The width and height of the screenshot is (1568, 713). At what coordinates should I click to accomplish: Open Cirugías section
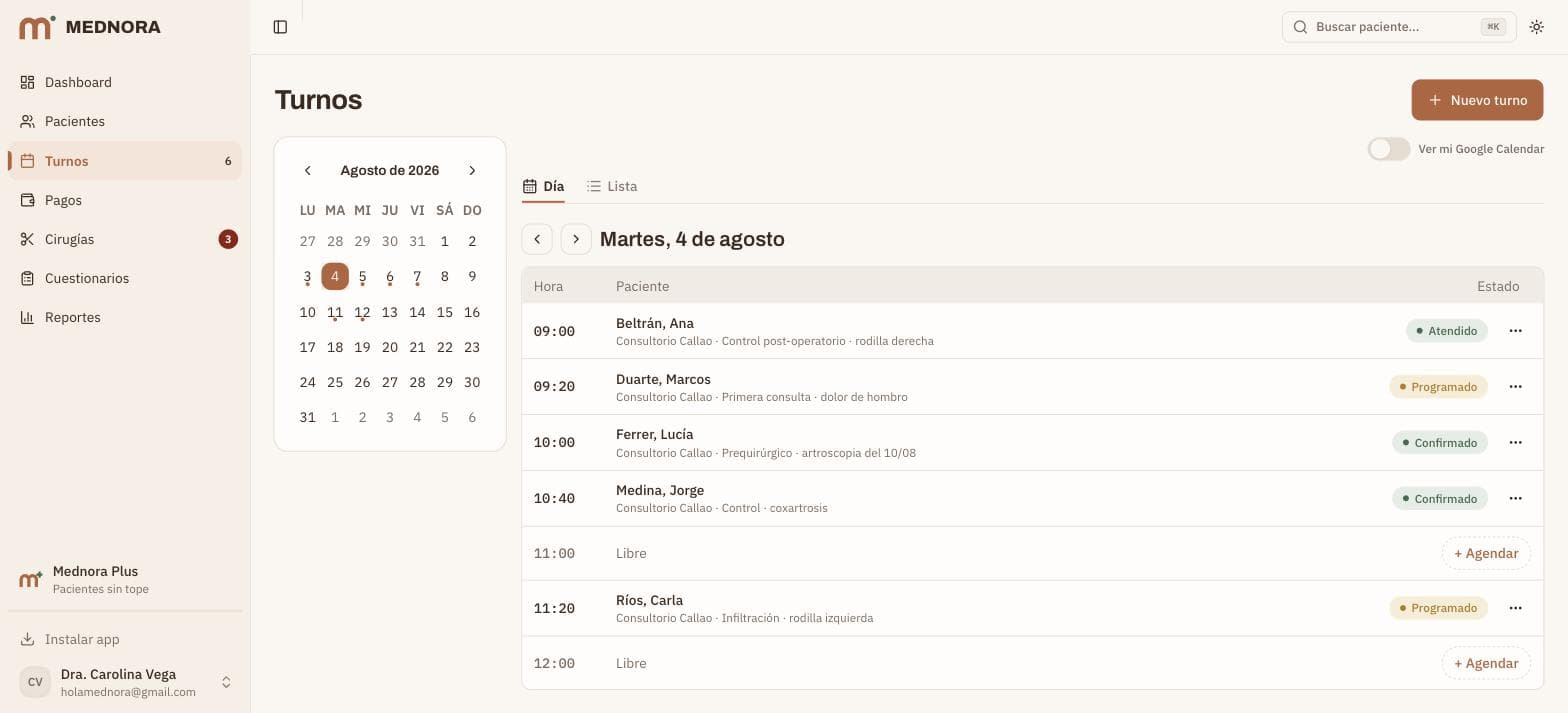[125, 239]
